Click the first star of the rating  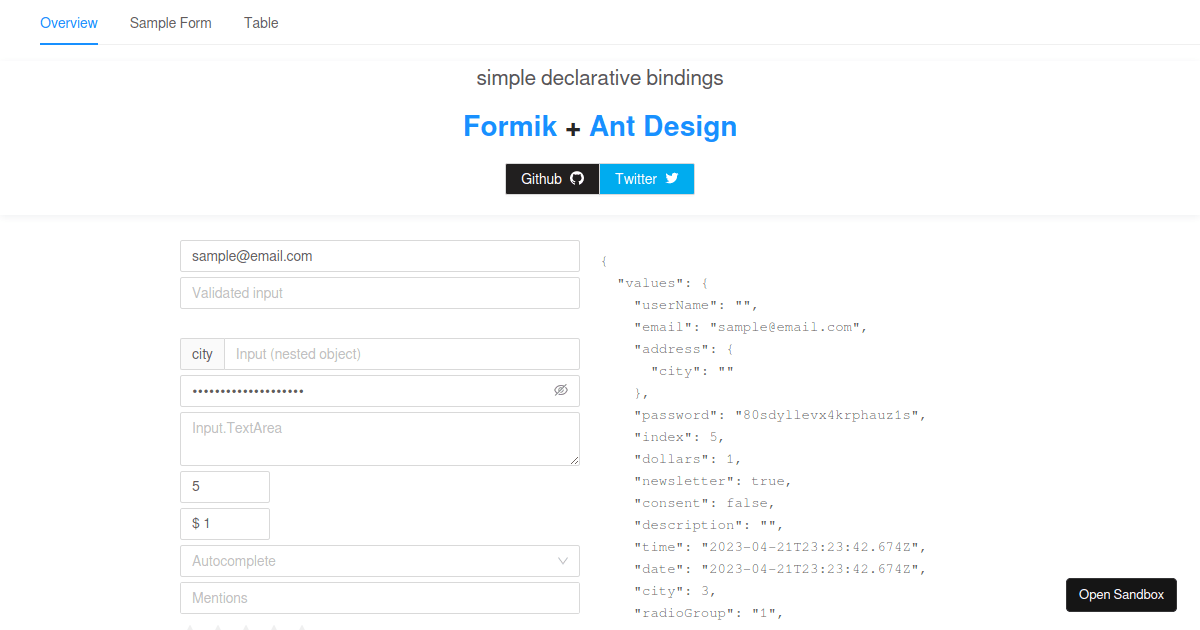pyautogui.click(x=191, y=627)
